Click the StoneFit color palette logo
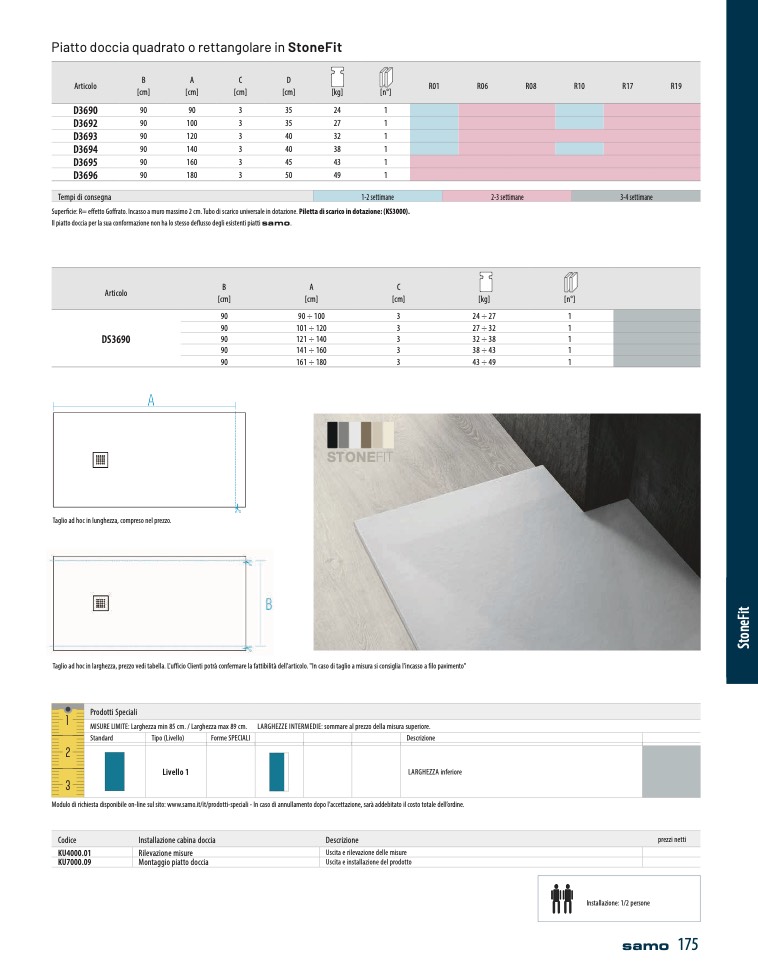Image resolution: width=758 pixels, height=968 pixels. (362, 442)
